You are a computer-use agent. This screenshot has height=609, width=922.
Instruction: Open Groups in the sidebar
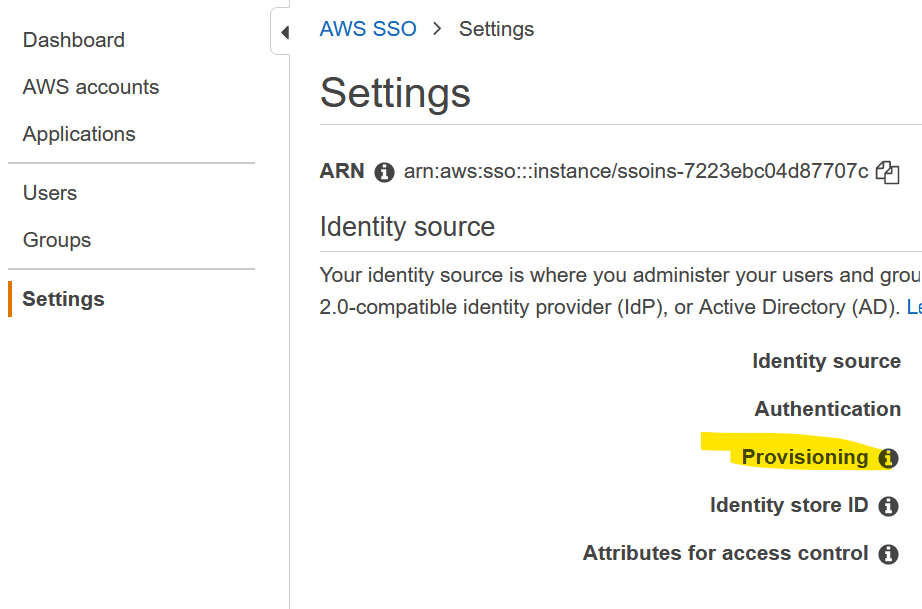click(x=56, y=240)
